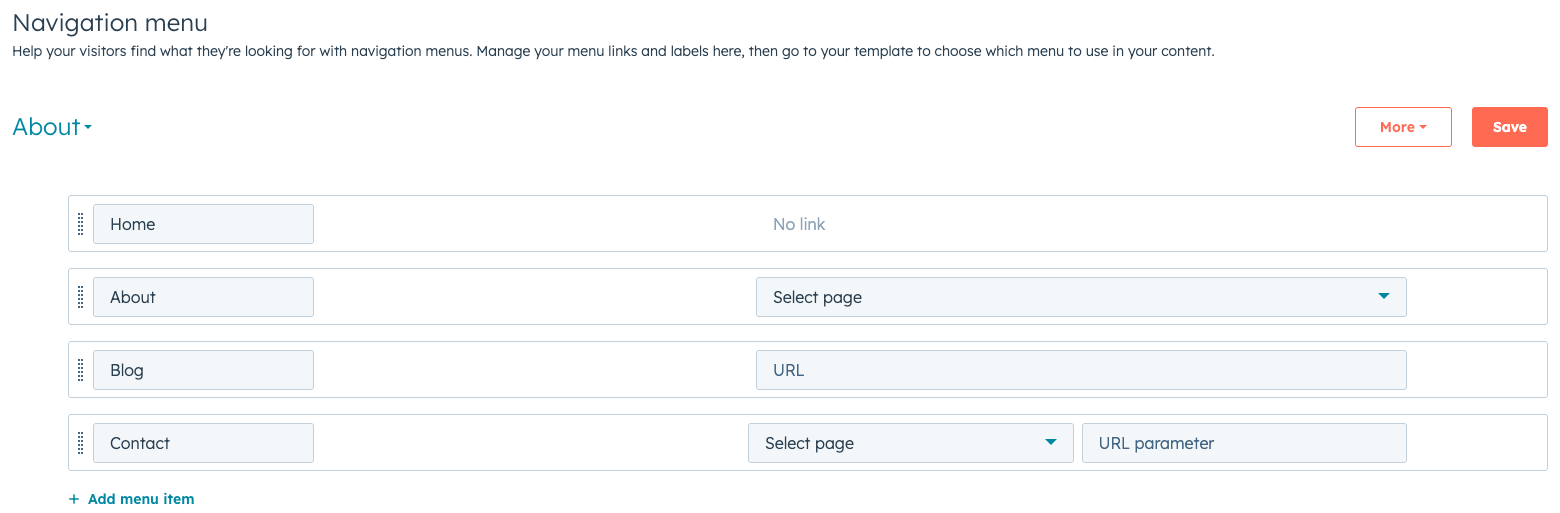Click the No link text in Home row
The image size is (1560, 513).
point(799,224)
